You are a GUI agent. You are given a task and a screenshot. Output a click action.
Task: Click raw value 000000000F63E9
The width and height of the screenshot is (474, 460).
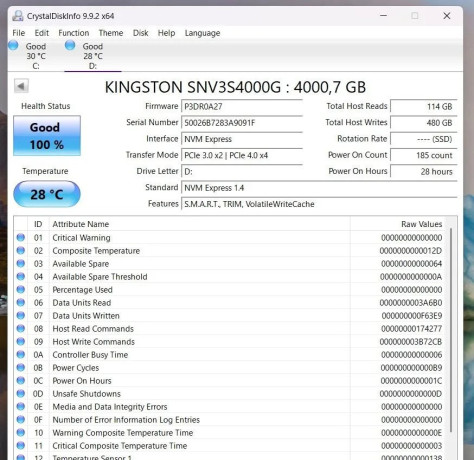coord(412,316)
